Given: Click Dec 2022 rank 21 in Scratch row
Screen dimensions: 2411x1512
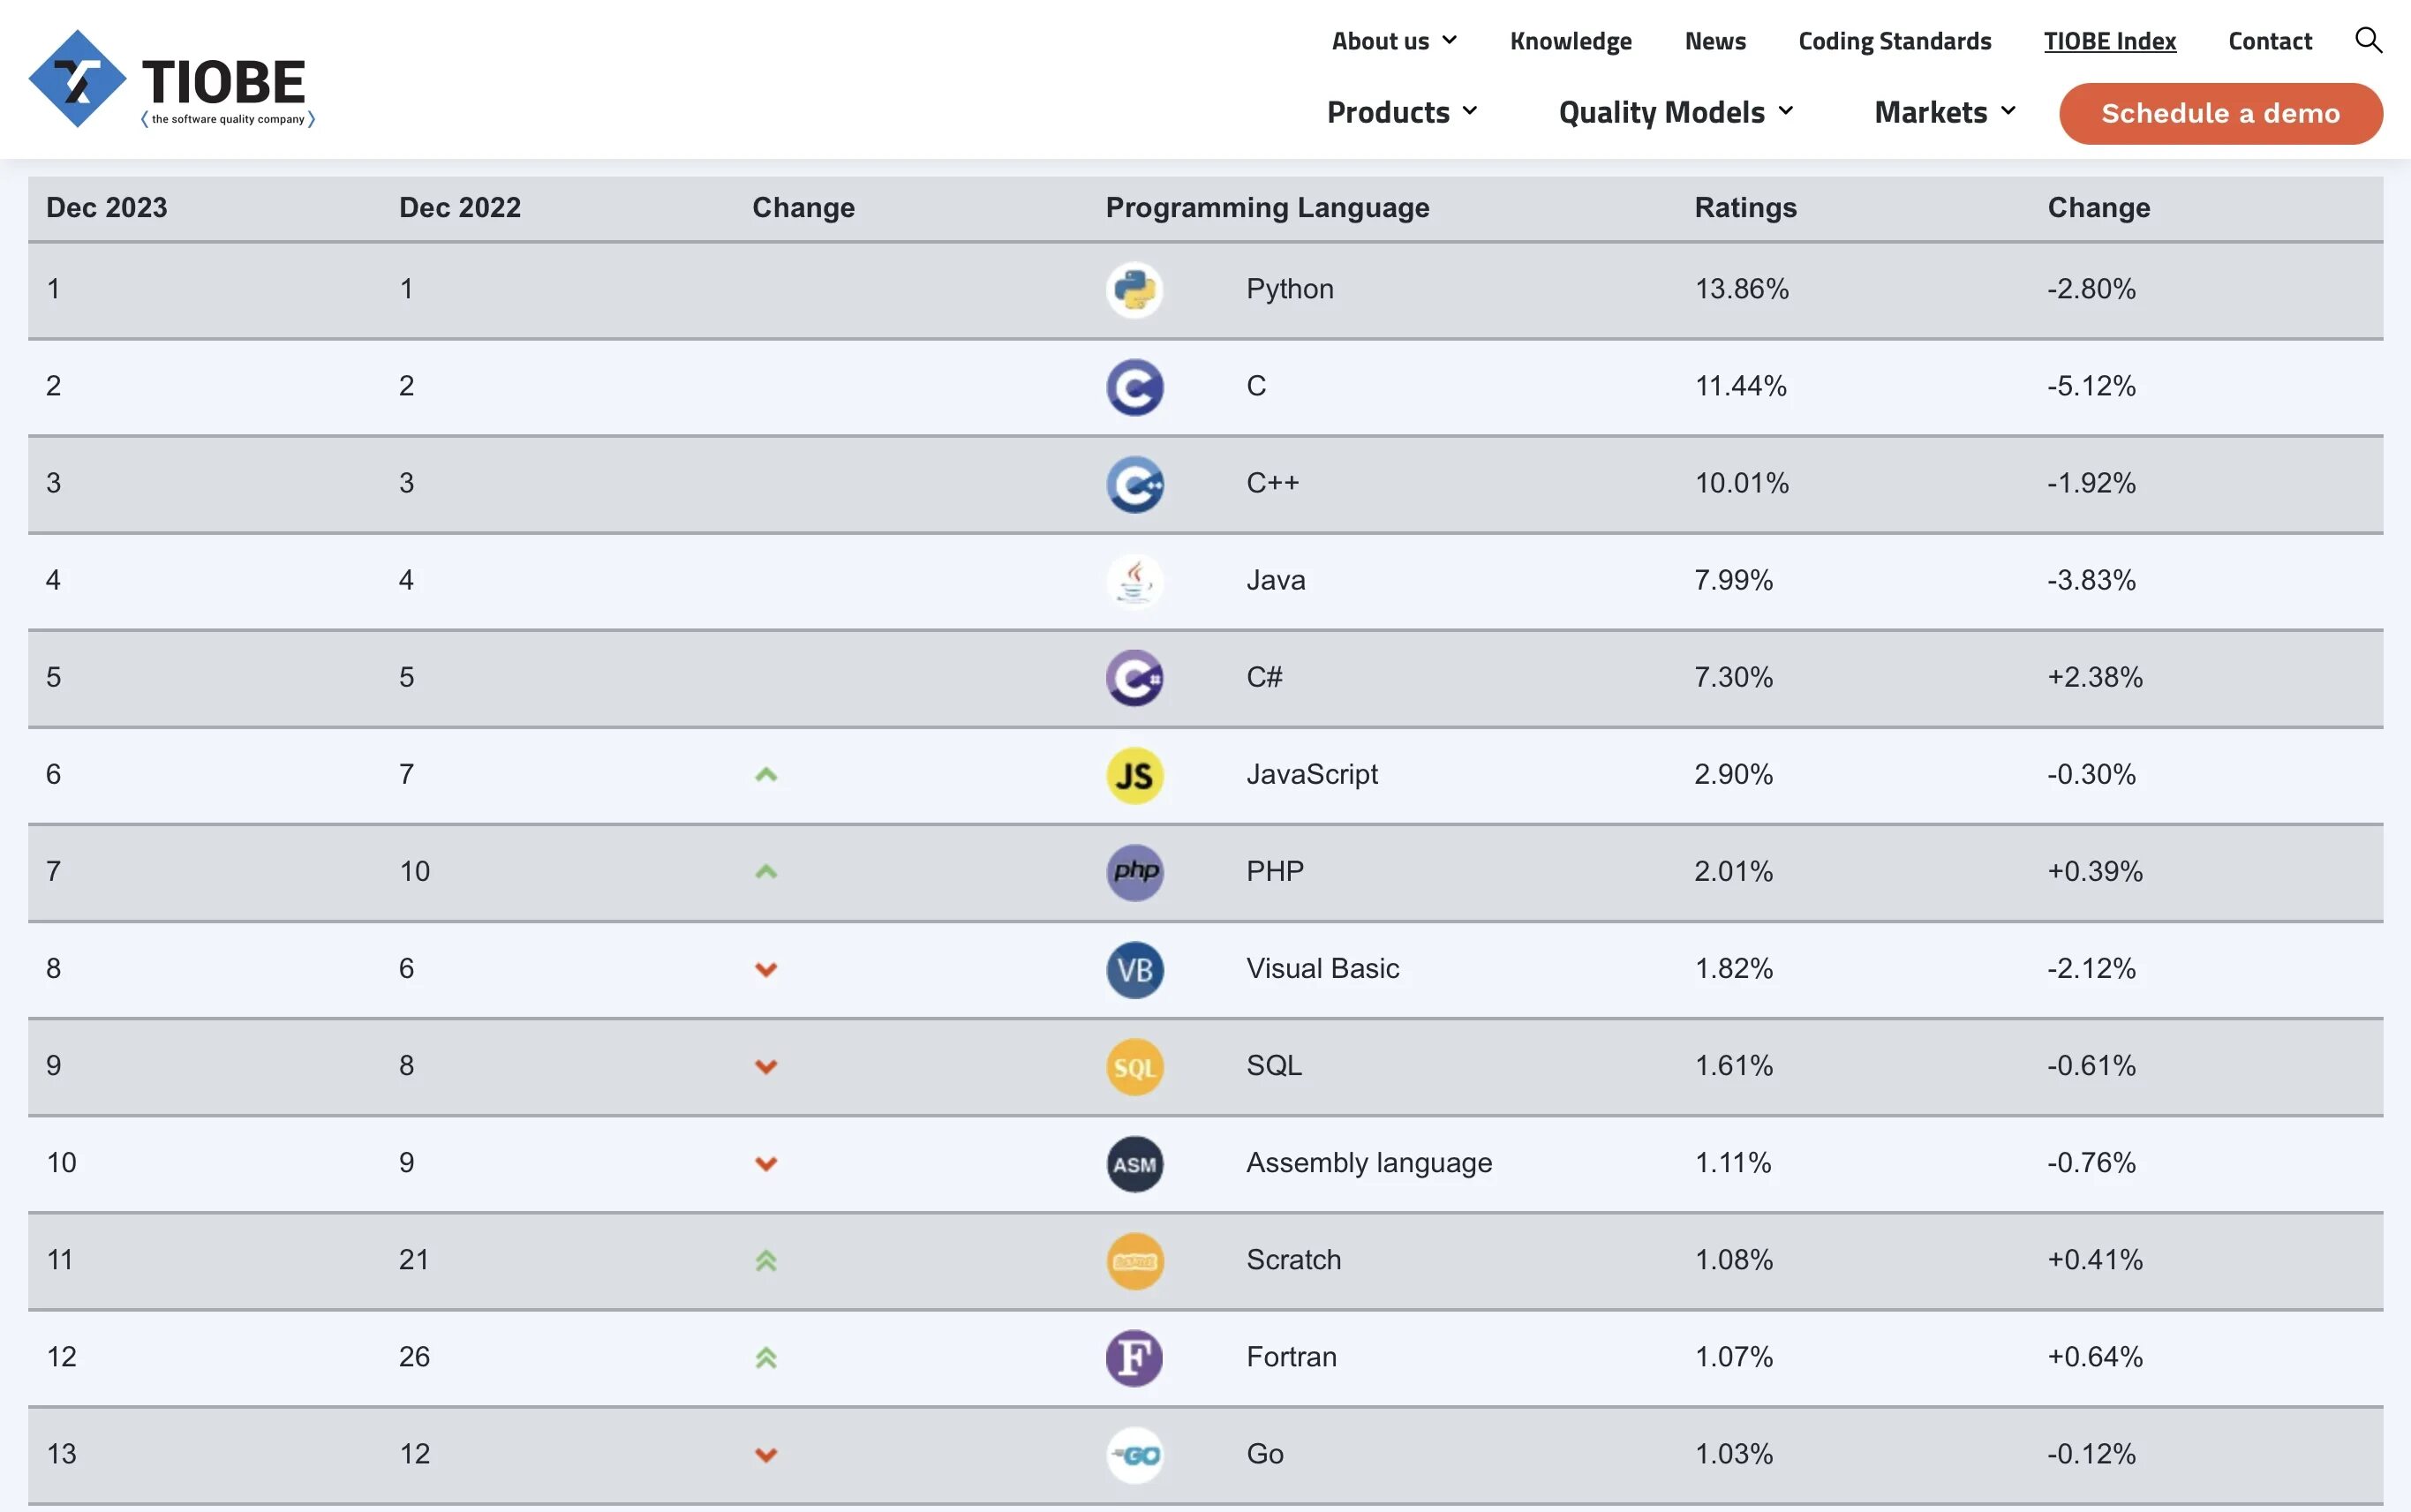Looking at the screenshot, I should (x=414, y=1259).
